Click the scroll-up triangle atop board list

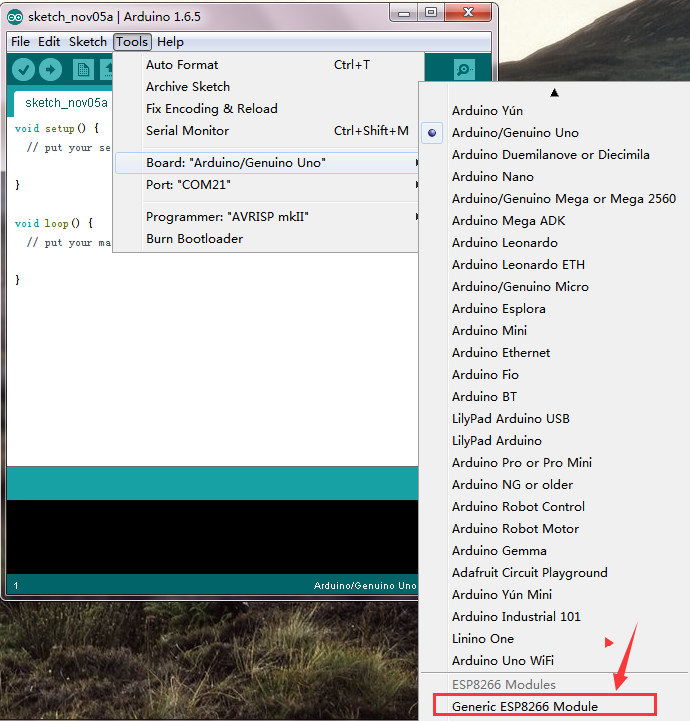554,93
